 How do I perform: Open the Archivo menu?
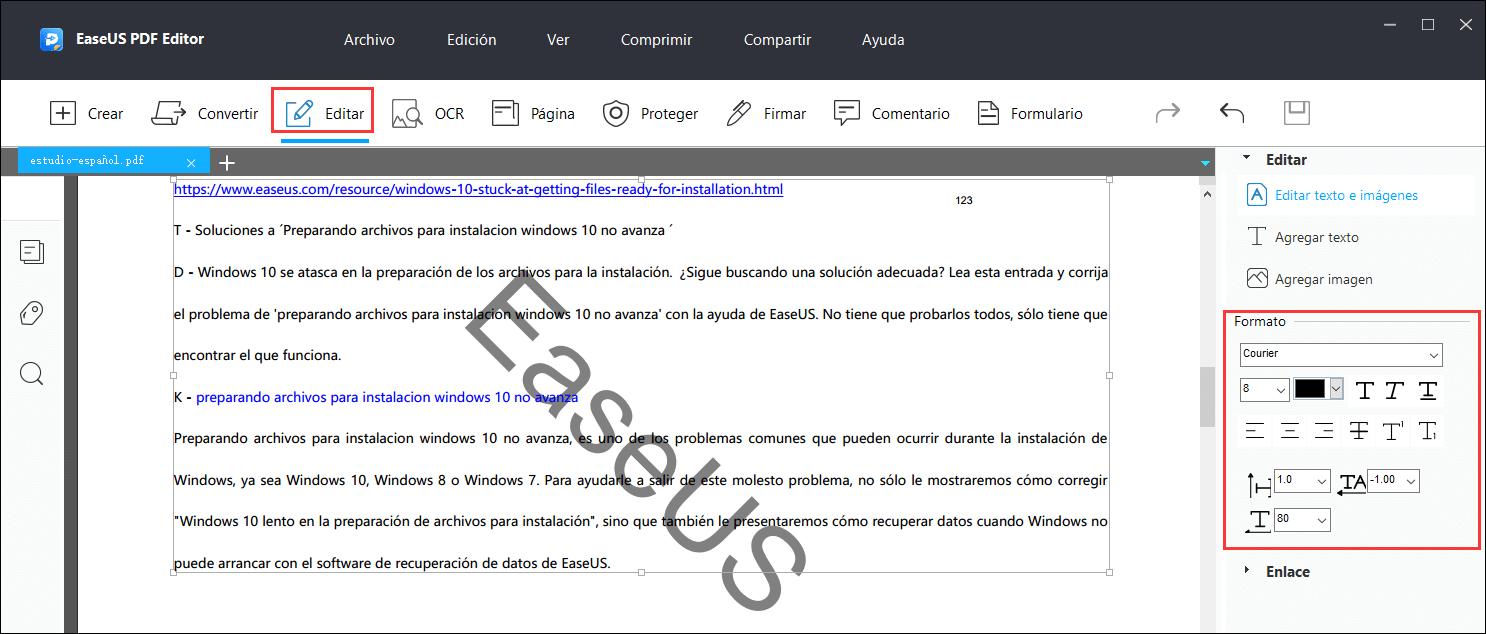pyautogui.click(x=369, y=40)
